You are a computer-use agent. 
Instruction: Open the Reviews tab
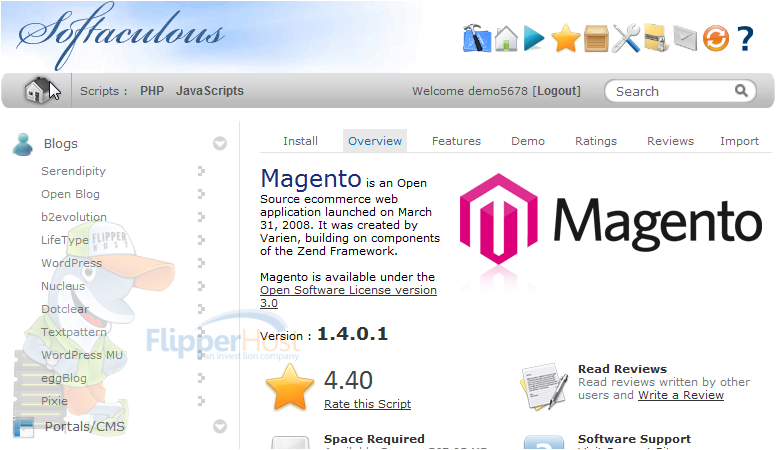tap(671, 141)
